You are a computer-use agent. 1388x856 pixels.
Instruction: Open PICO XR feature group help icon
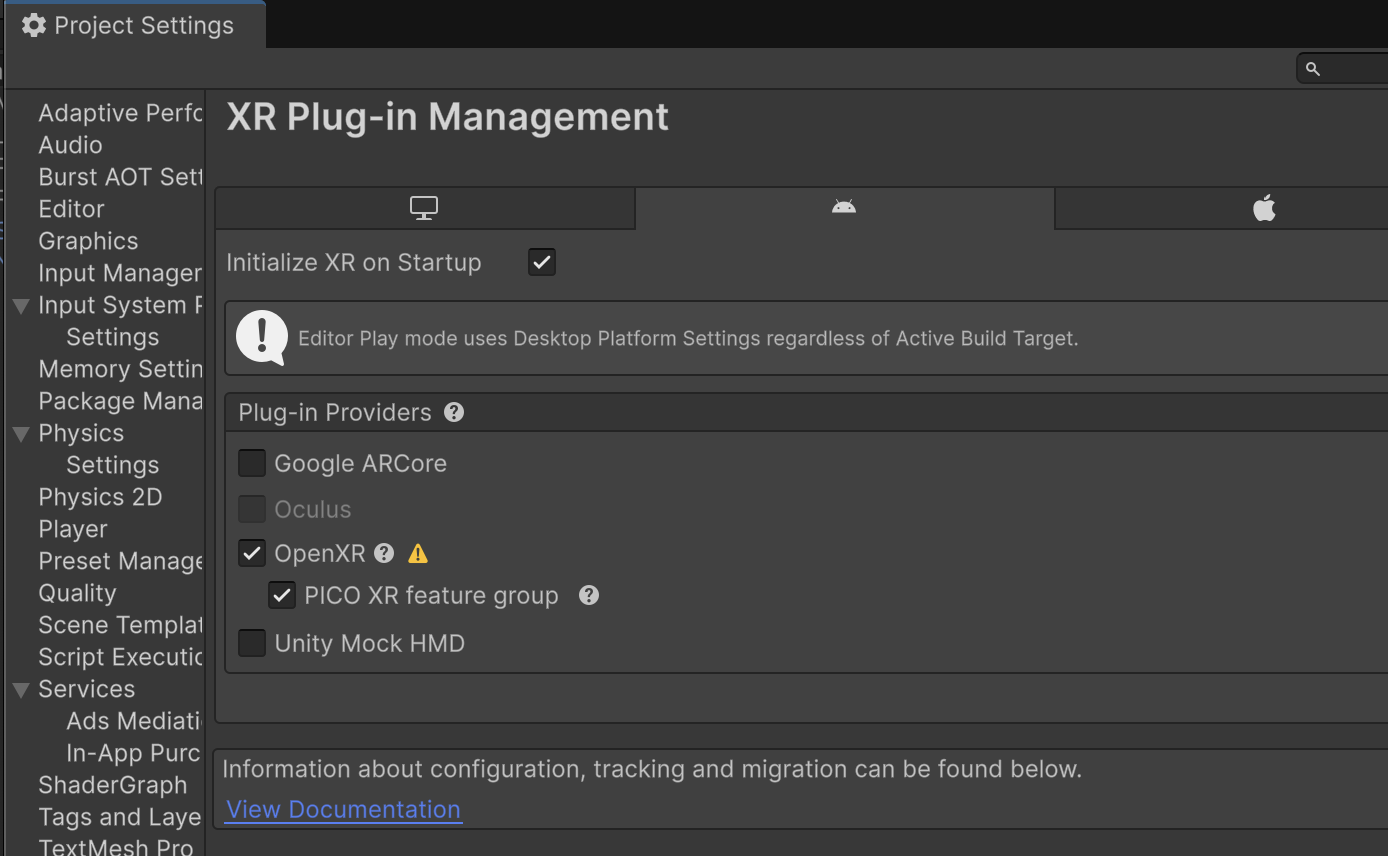pos(589,595)
